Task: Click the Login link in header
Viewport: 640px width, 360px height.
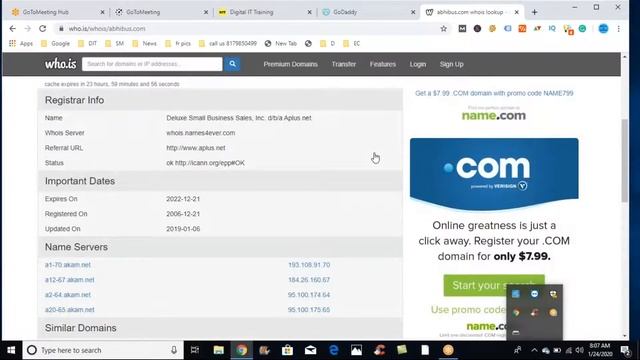Action: coord(418,64)
